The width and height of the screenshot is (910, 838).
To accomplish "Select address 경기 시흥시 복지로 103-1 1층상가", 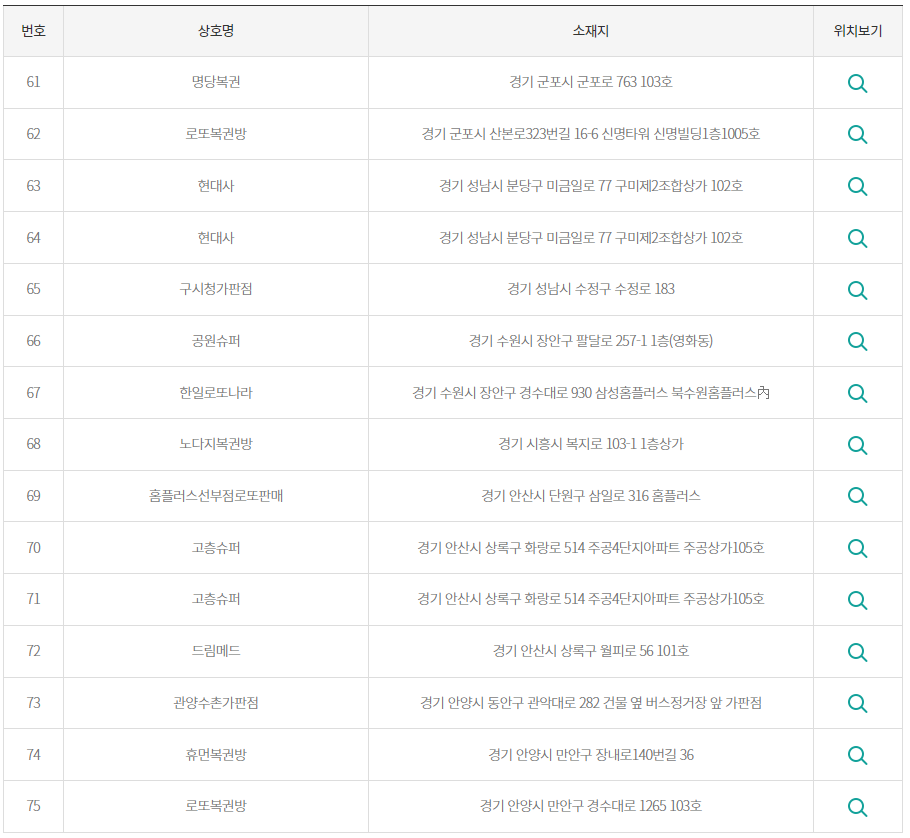I will [x=591, y=444].
